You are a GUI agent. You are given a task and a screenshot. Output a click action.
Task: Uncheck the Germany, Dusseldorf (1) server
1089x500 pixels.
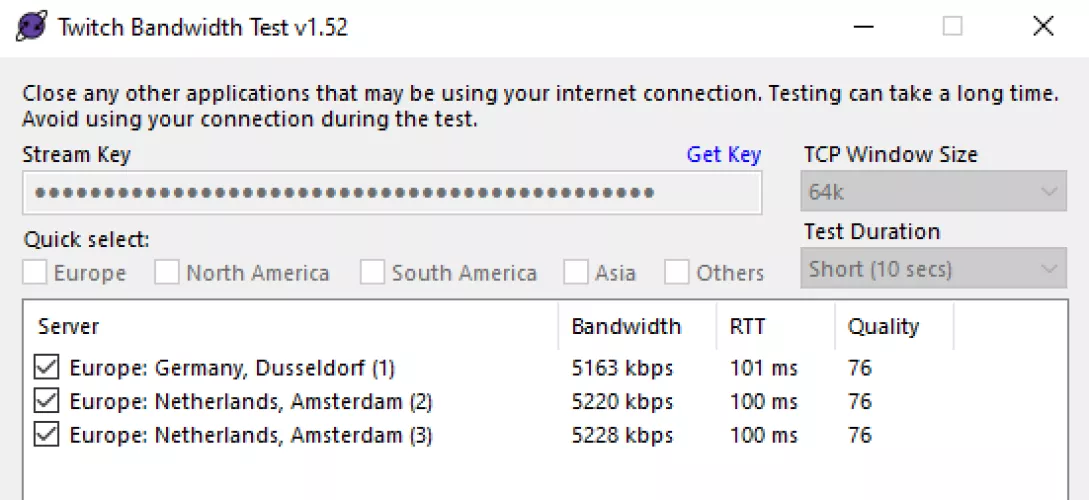point(46,368)
